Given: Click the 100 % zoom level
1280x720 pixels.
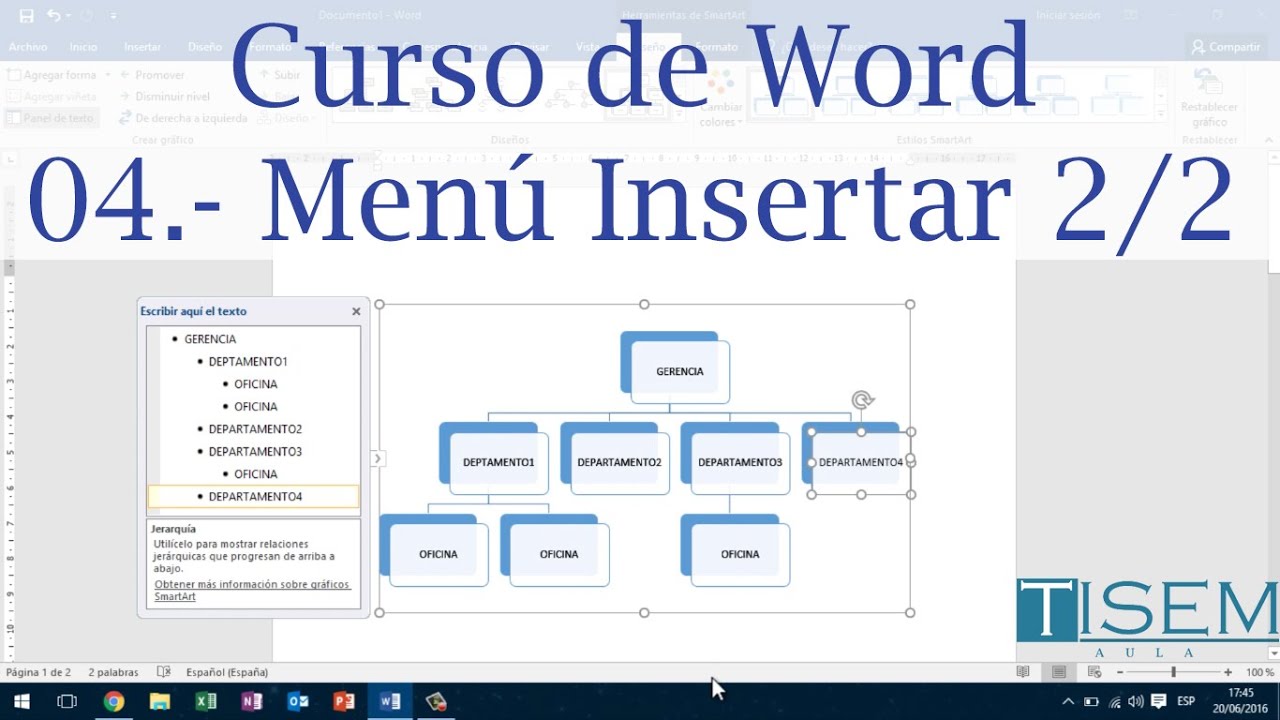Looking at the screenshot, I should click(x=1260, y=672).
